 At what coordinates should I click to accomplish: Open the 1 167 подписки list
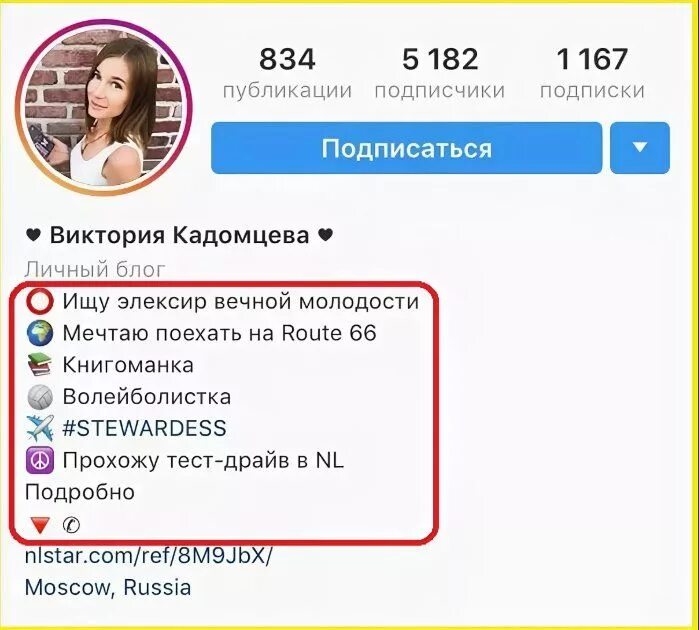click(x=592, y=73)
